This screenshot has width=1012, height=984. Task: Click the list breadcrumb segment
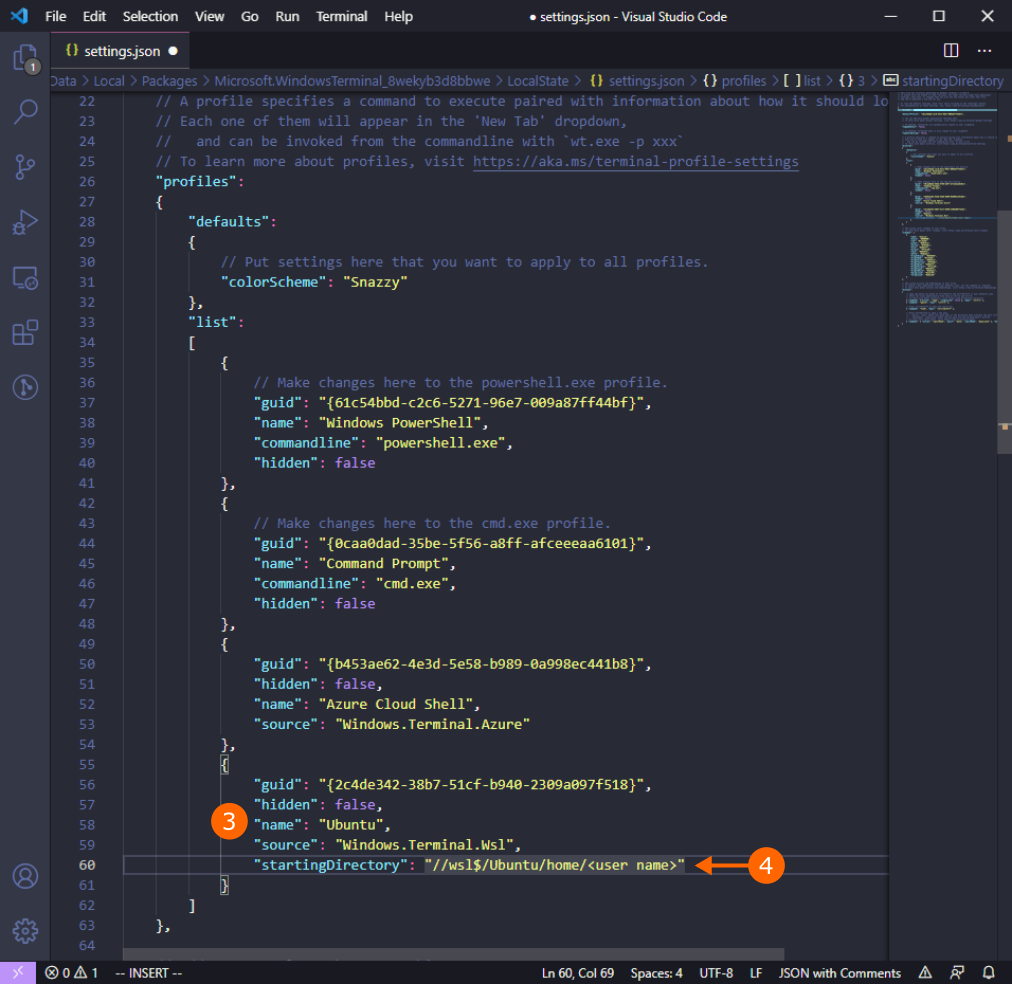(802, 81)
